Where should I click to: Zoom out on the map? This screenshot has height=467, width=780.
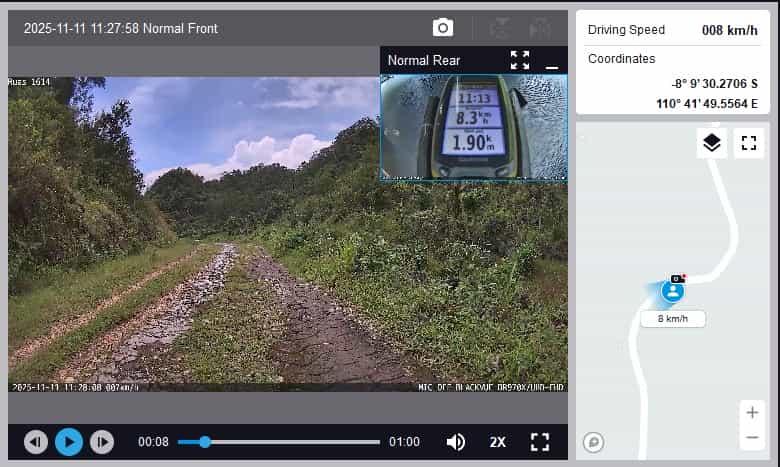752,437
